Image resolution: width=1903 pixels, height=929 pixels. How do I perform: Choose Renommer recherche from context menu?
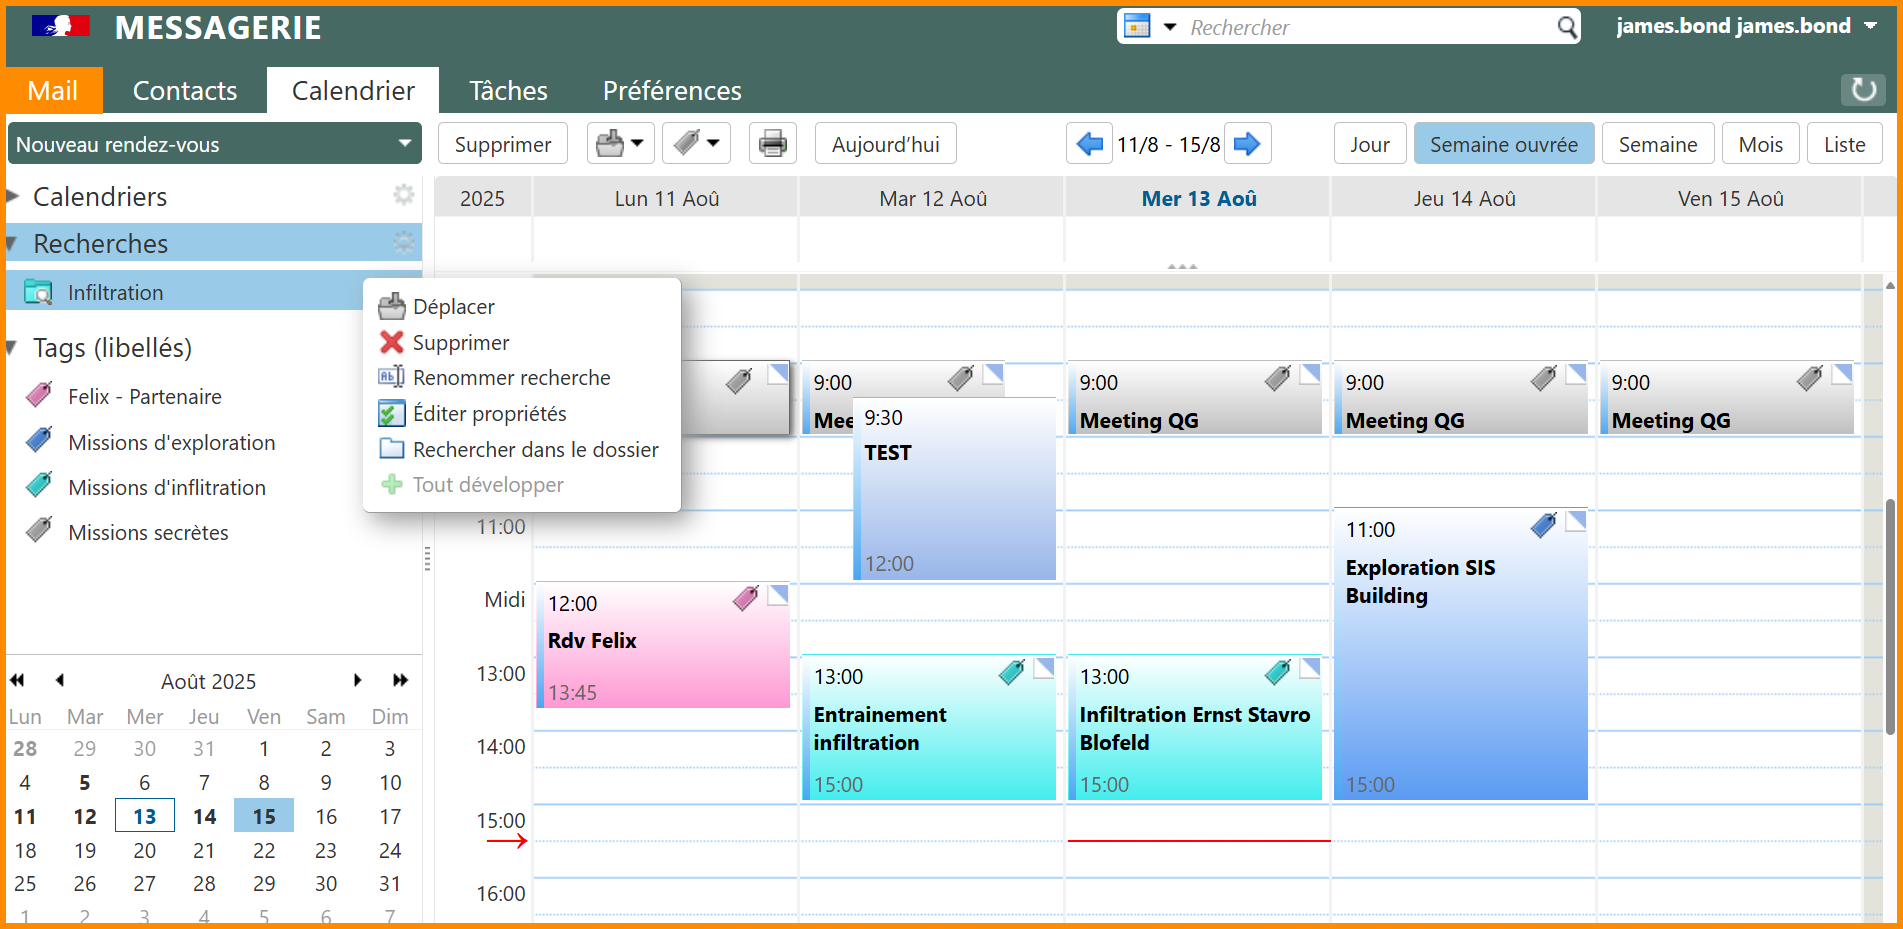[511, 378]
